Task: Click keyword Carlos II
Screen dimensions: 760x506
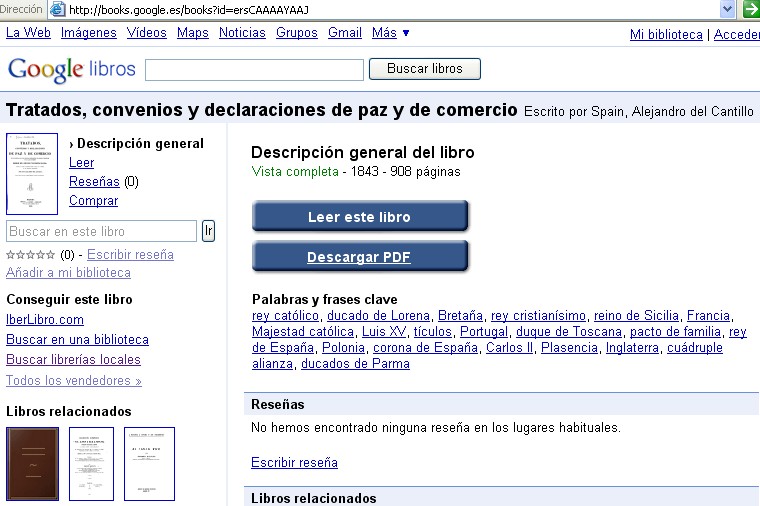Action: tap(509, 348)
